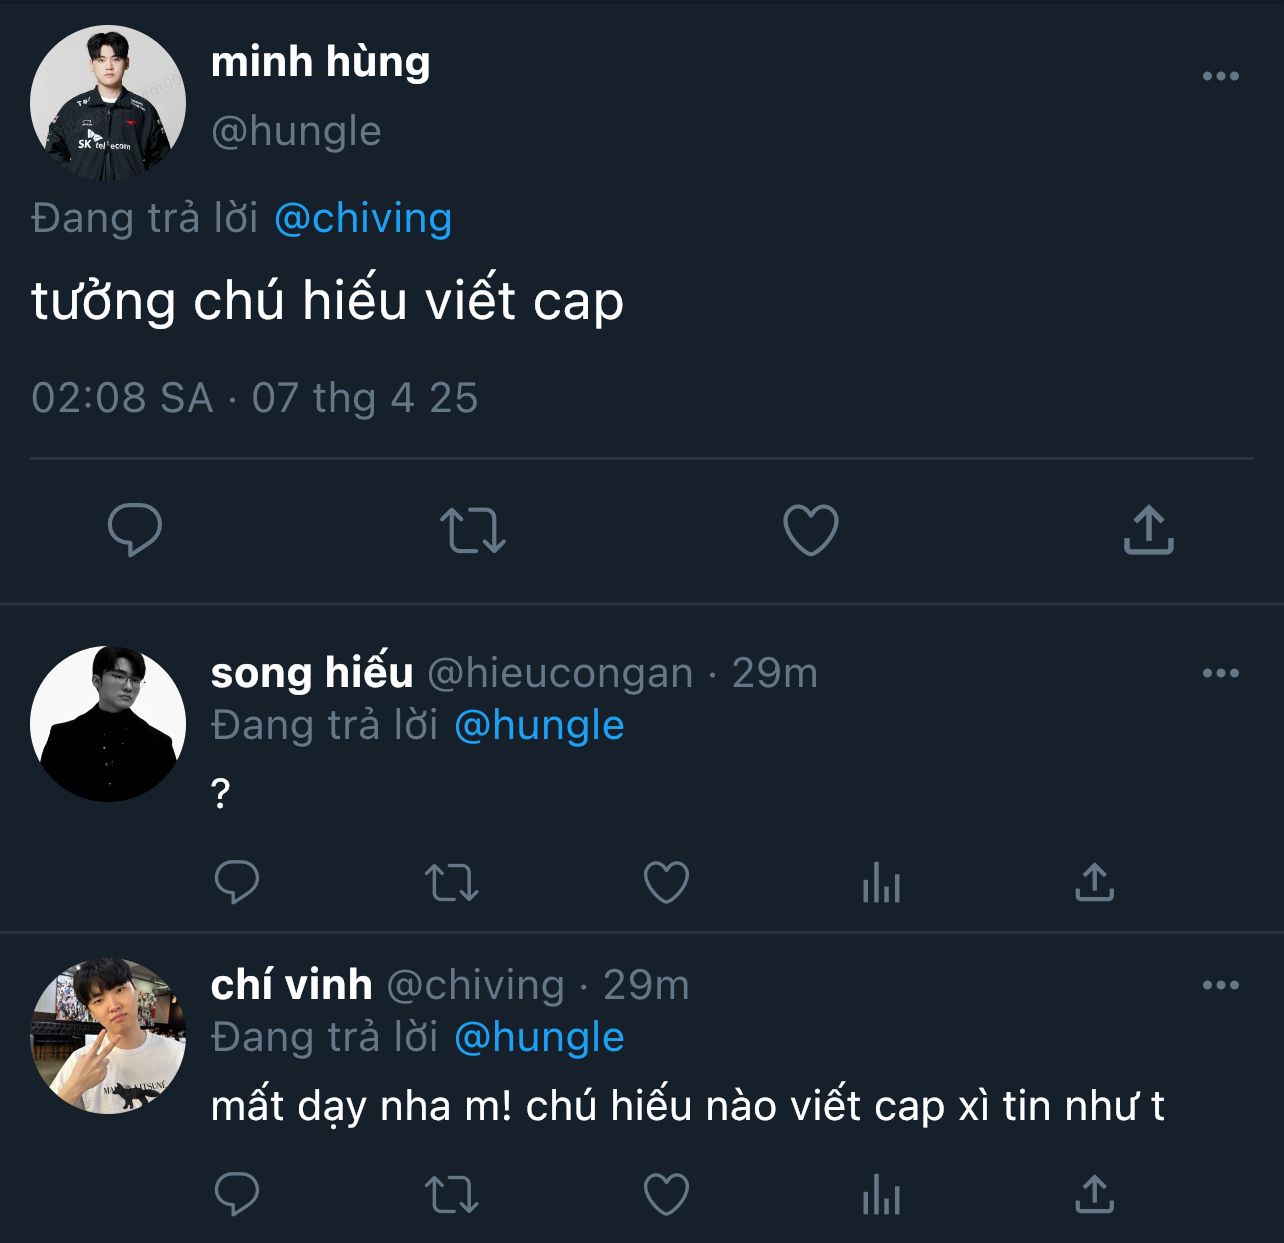Screen dimensions: 1284x1243
Task: Open more options for chí vinh's reply
Action: point(1220,985)
